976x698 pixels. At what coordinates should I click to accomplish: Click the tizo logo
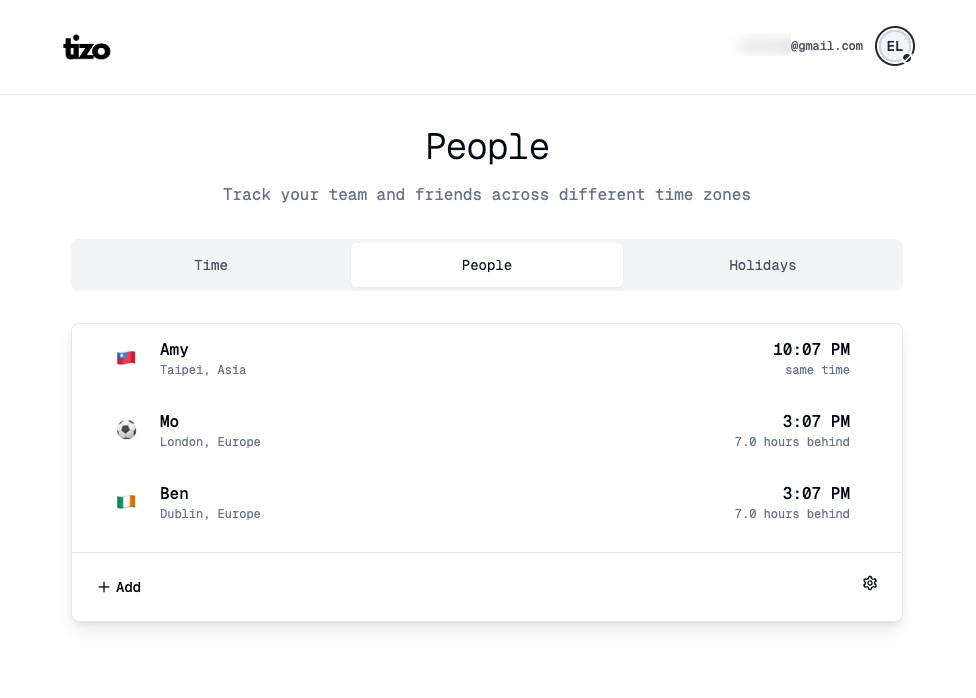coord(87,48)
